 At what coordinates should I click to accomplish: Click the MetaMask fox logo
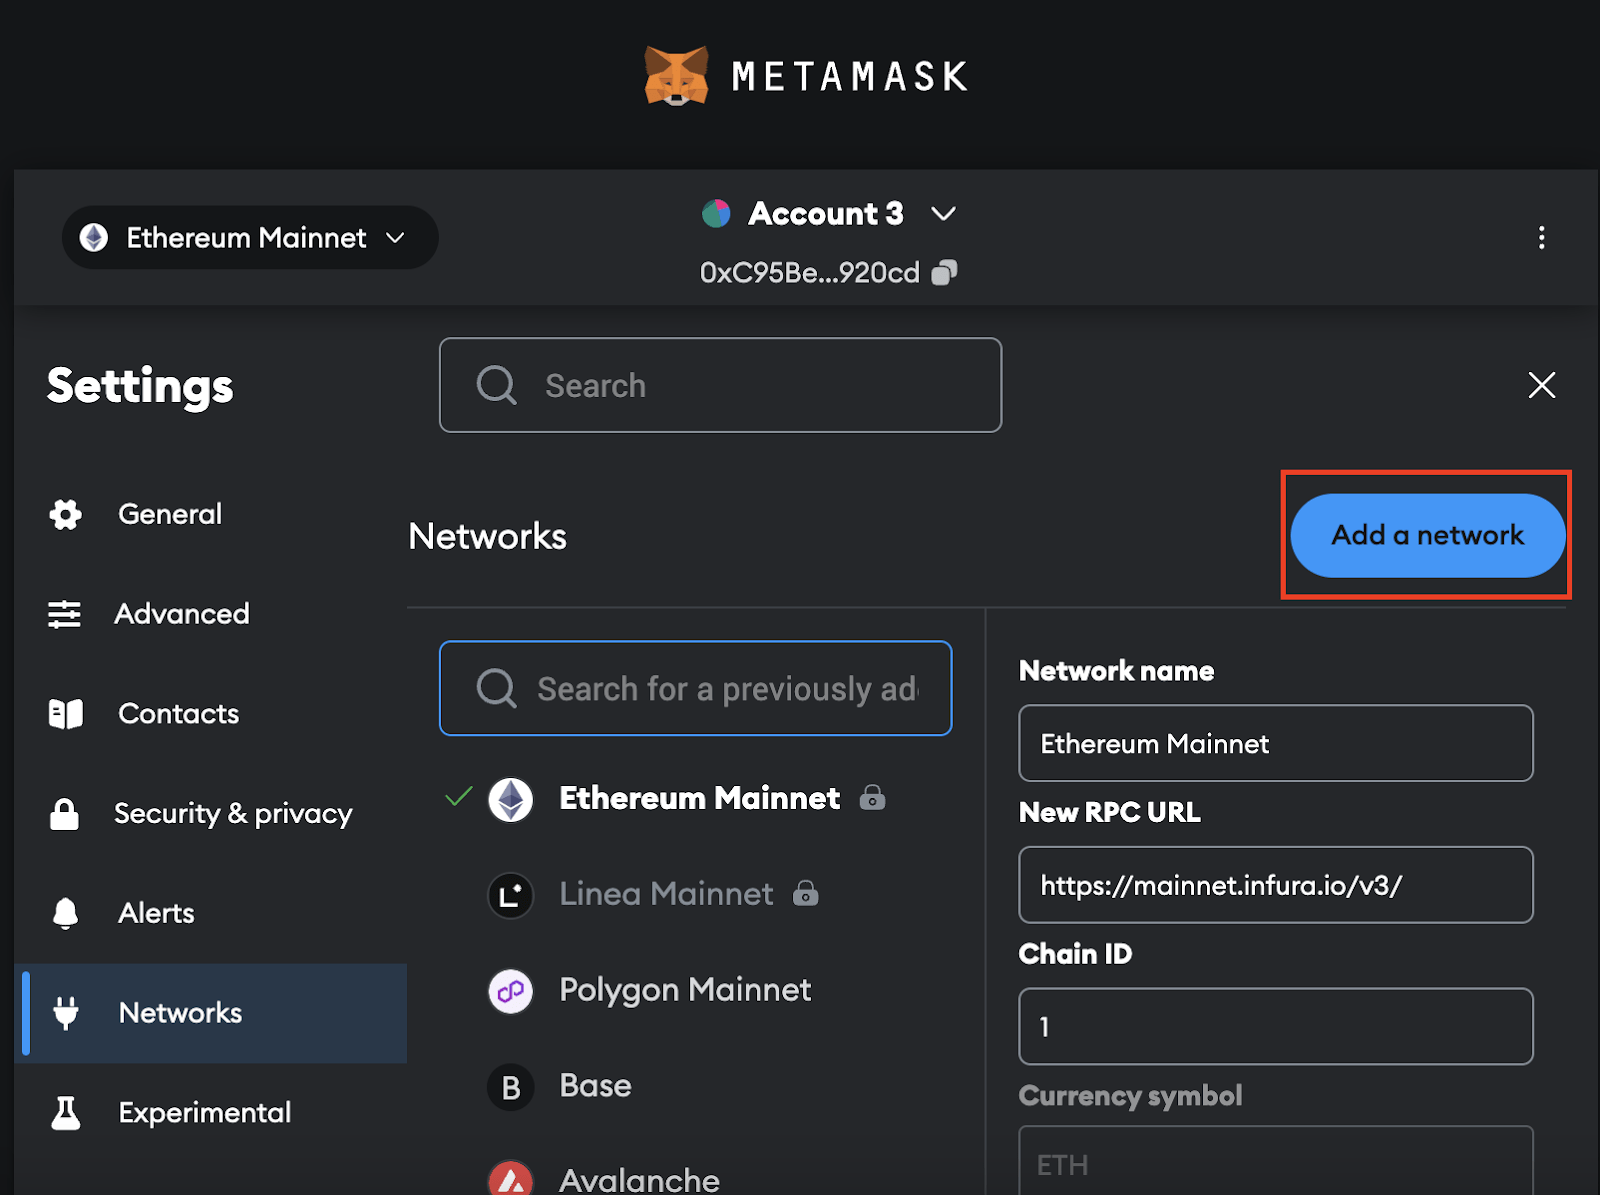tap(676, 76)
